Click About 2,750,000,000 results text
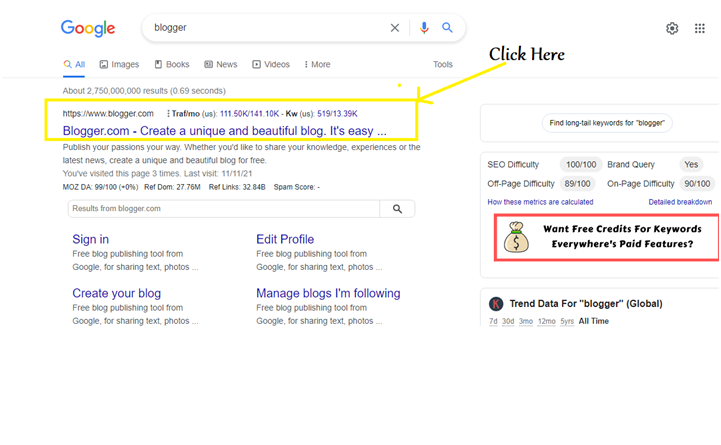This screenshot has height=445, width=721. pyautogui.click(x=144, y=91)
